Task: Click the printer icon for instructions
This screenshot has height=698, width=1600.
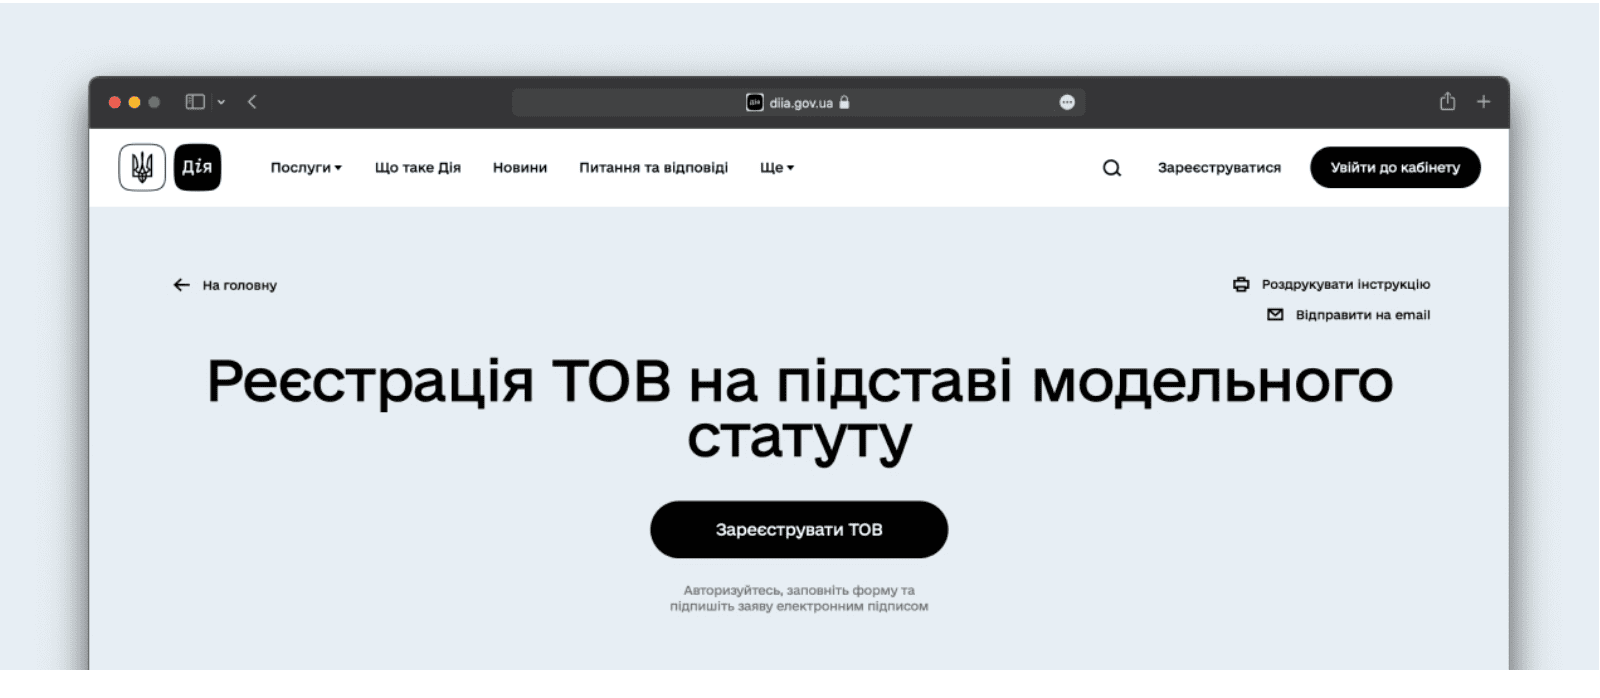Action: [x=1241, y=285]
